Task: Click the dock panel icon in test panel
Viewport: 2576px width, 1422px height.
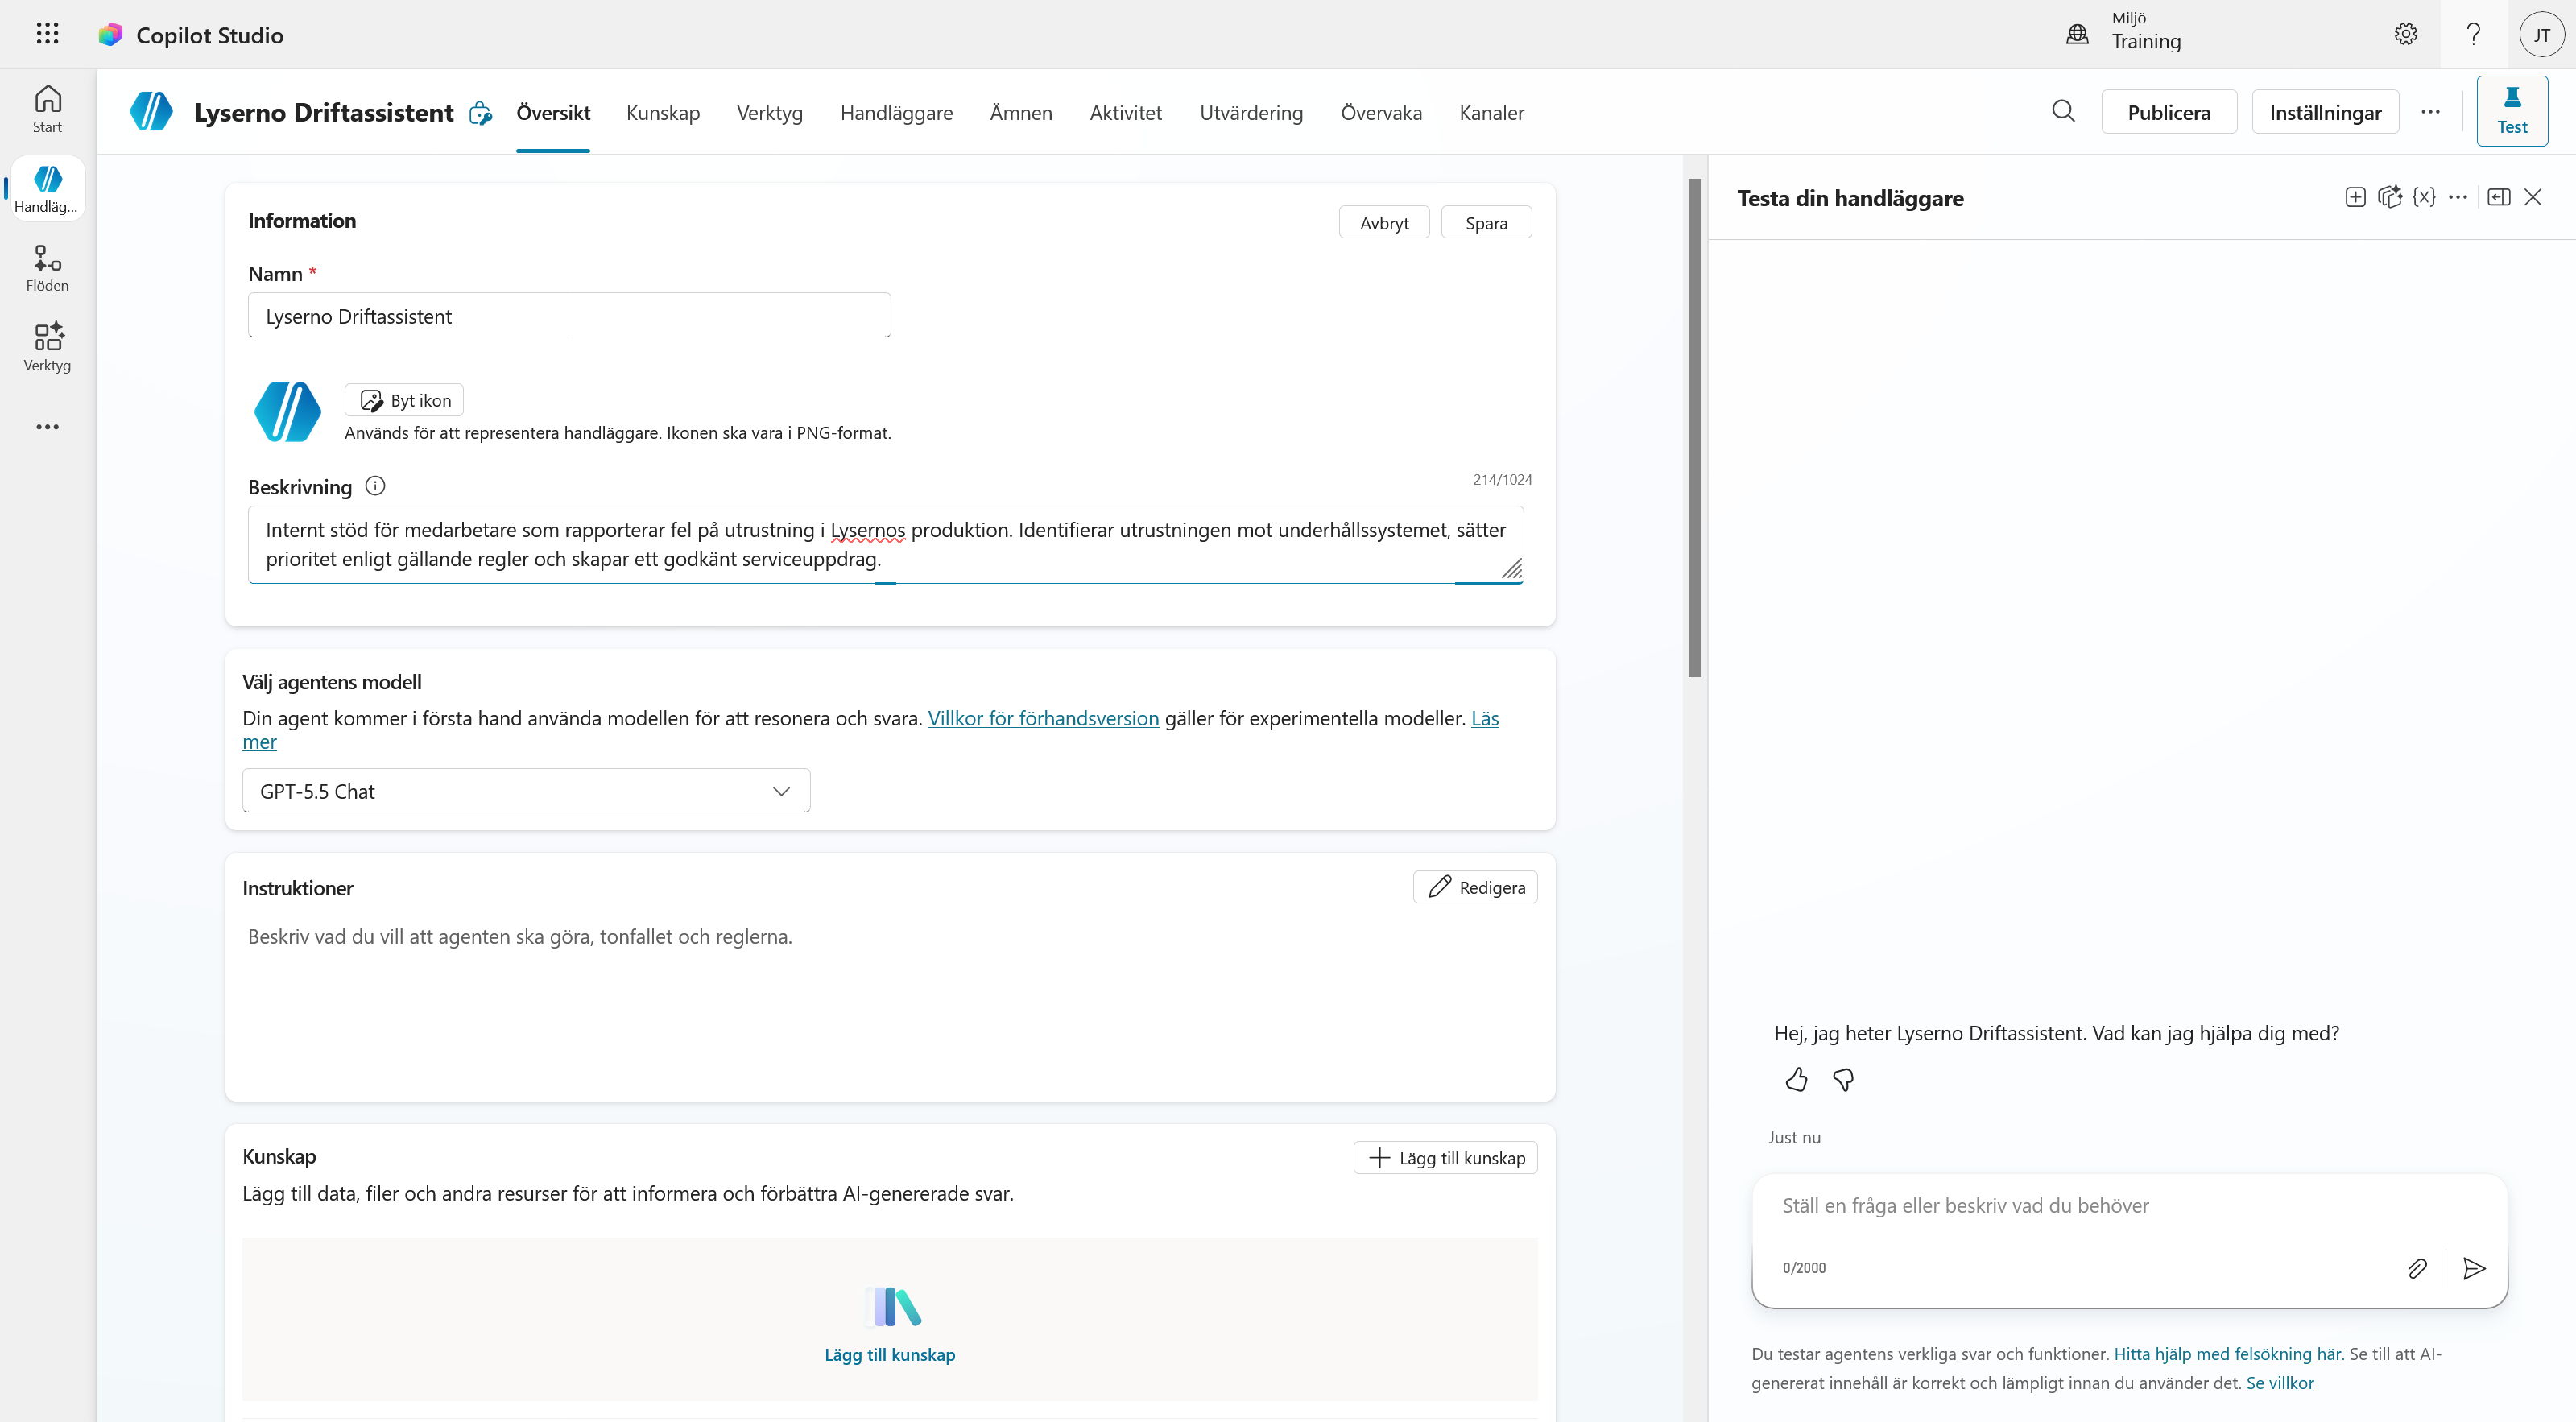Action: tap(2498, 197)
